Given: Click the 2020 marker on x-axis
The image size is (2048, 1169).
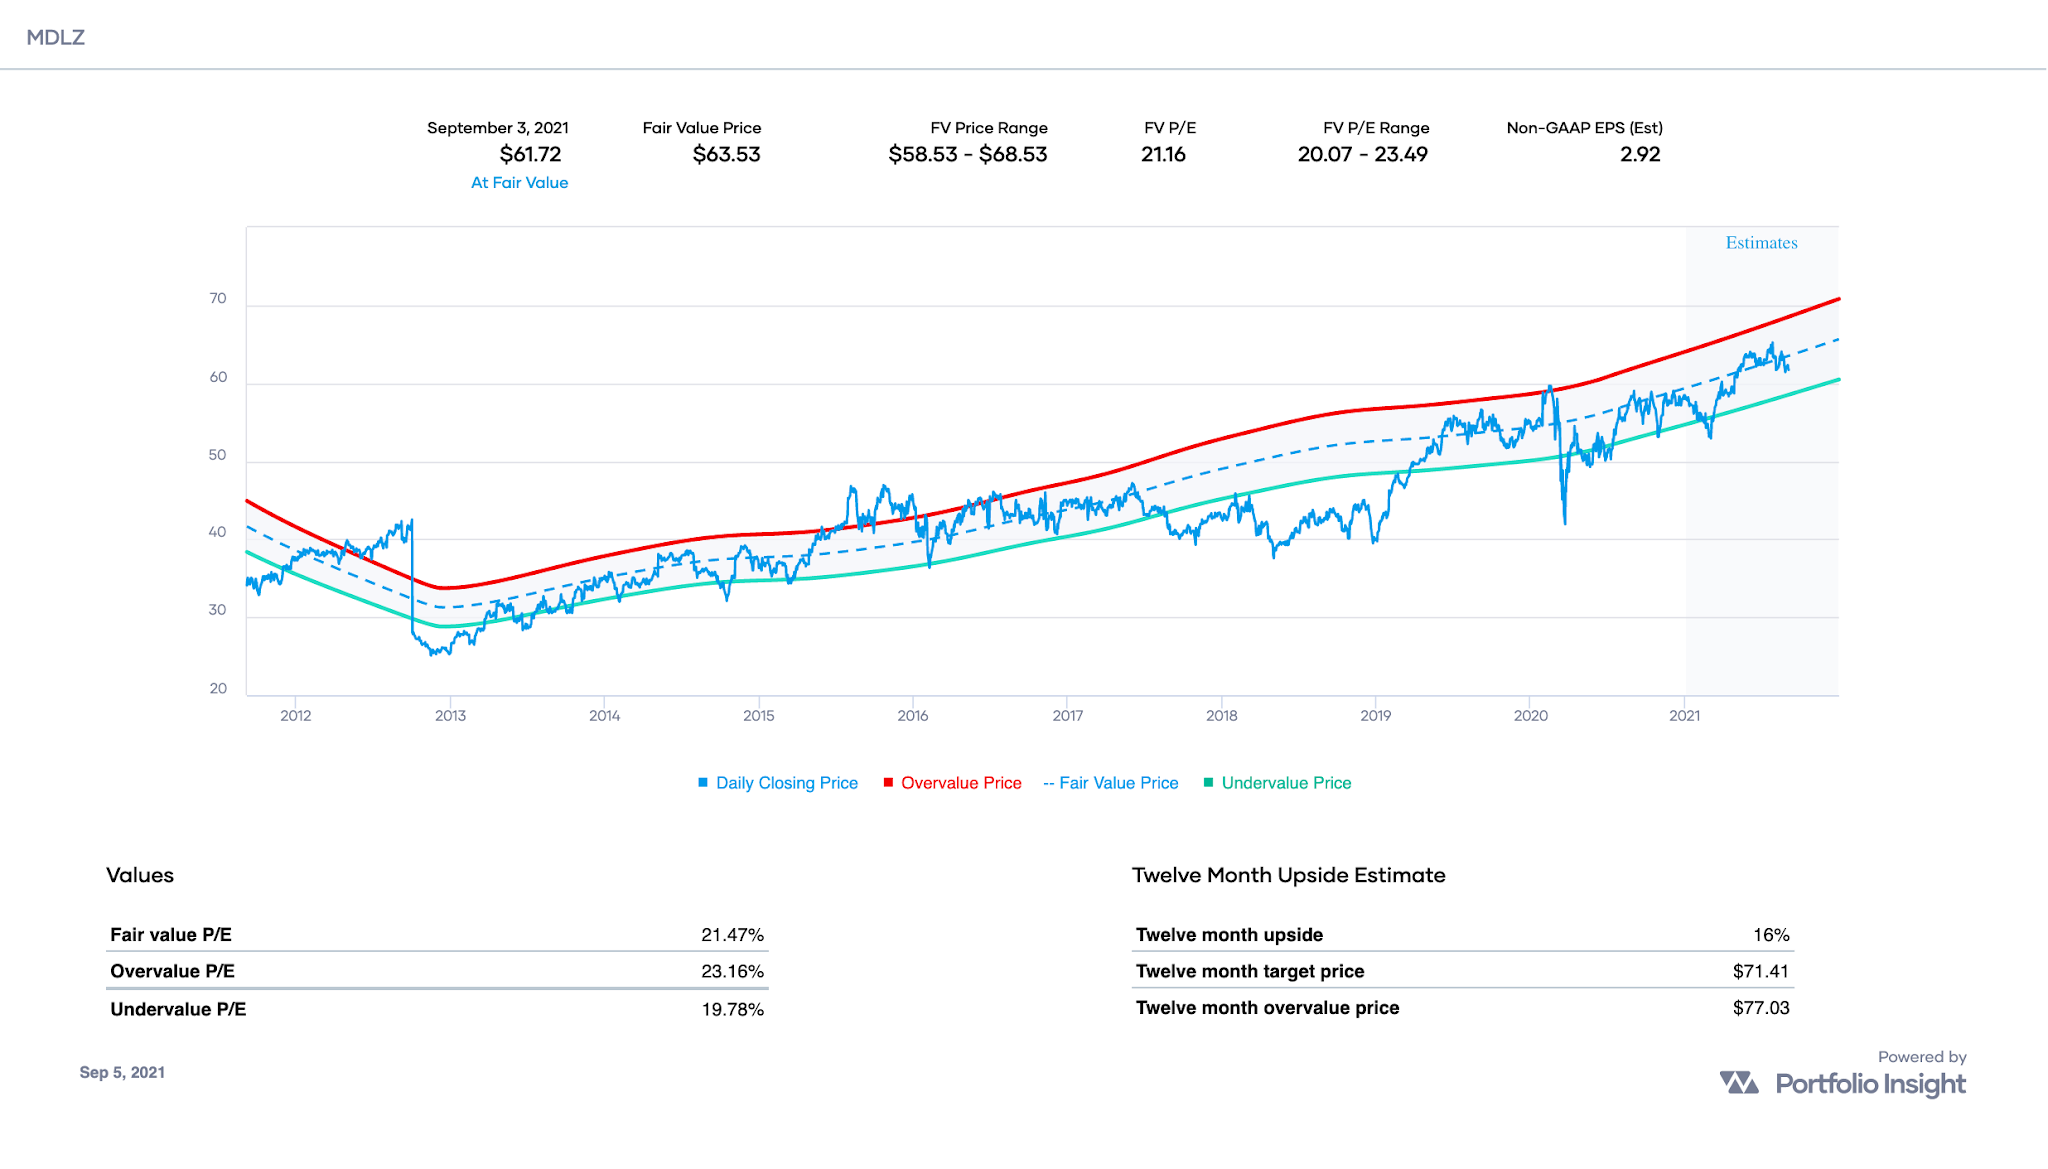Looking at the screenshot, I should tap(1530, 716).
